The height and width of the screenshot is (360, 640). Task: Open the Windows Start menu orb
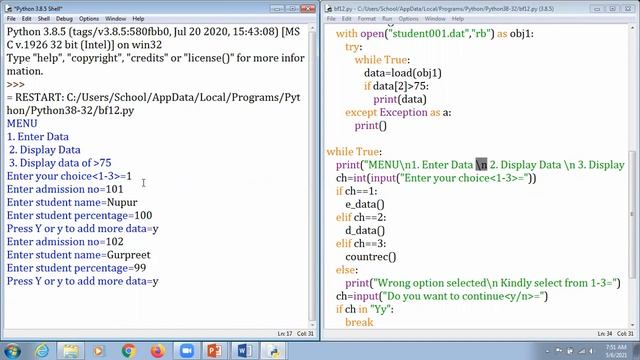point(13,351)
